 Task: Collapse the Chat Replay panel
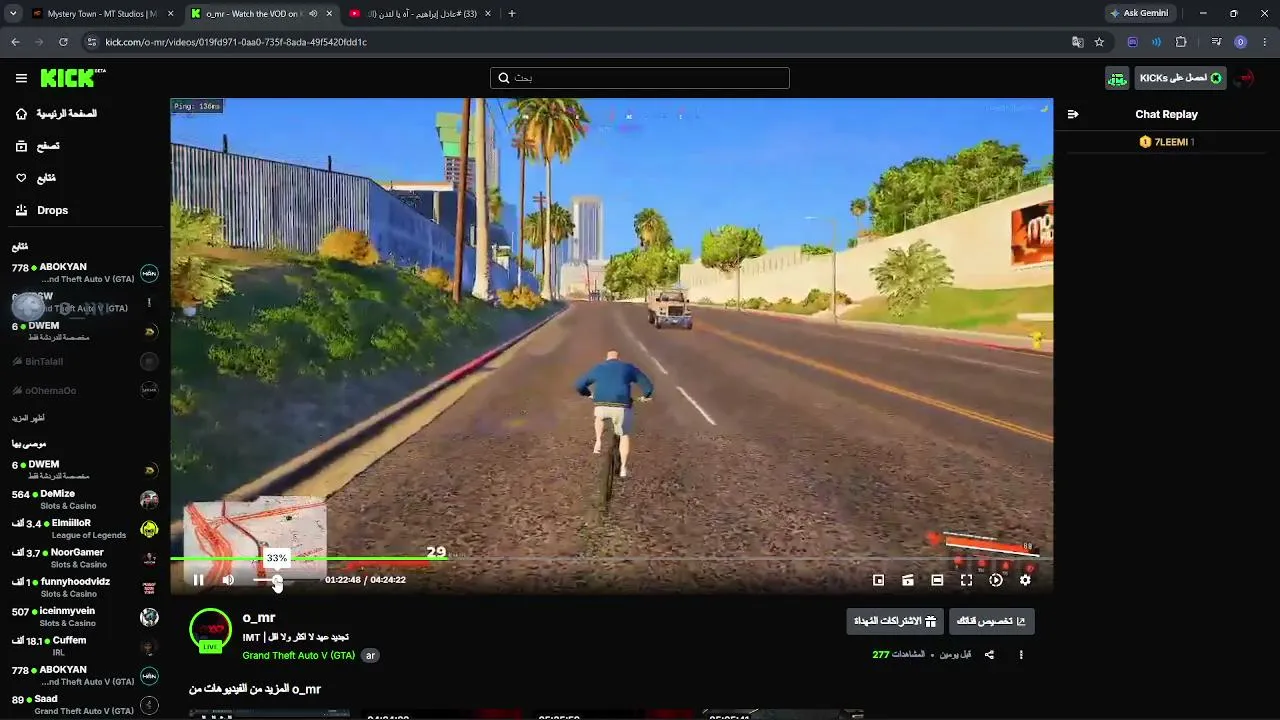pos(1073,114)
